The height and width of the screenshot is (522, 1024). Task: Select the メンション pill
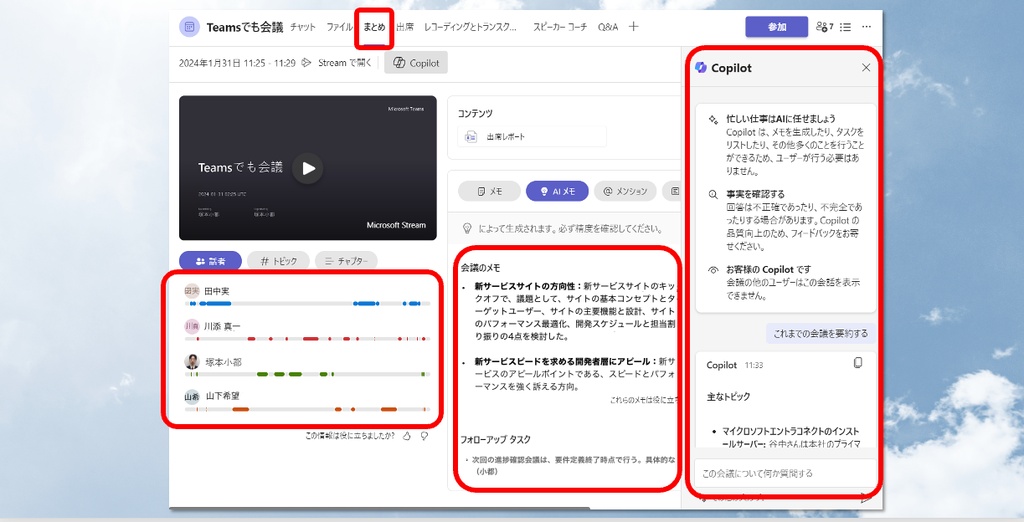625,191
